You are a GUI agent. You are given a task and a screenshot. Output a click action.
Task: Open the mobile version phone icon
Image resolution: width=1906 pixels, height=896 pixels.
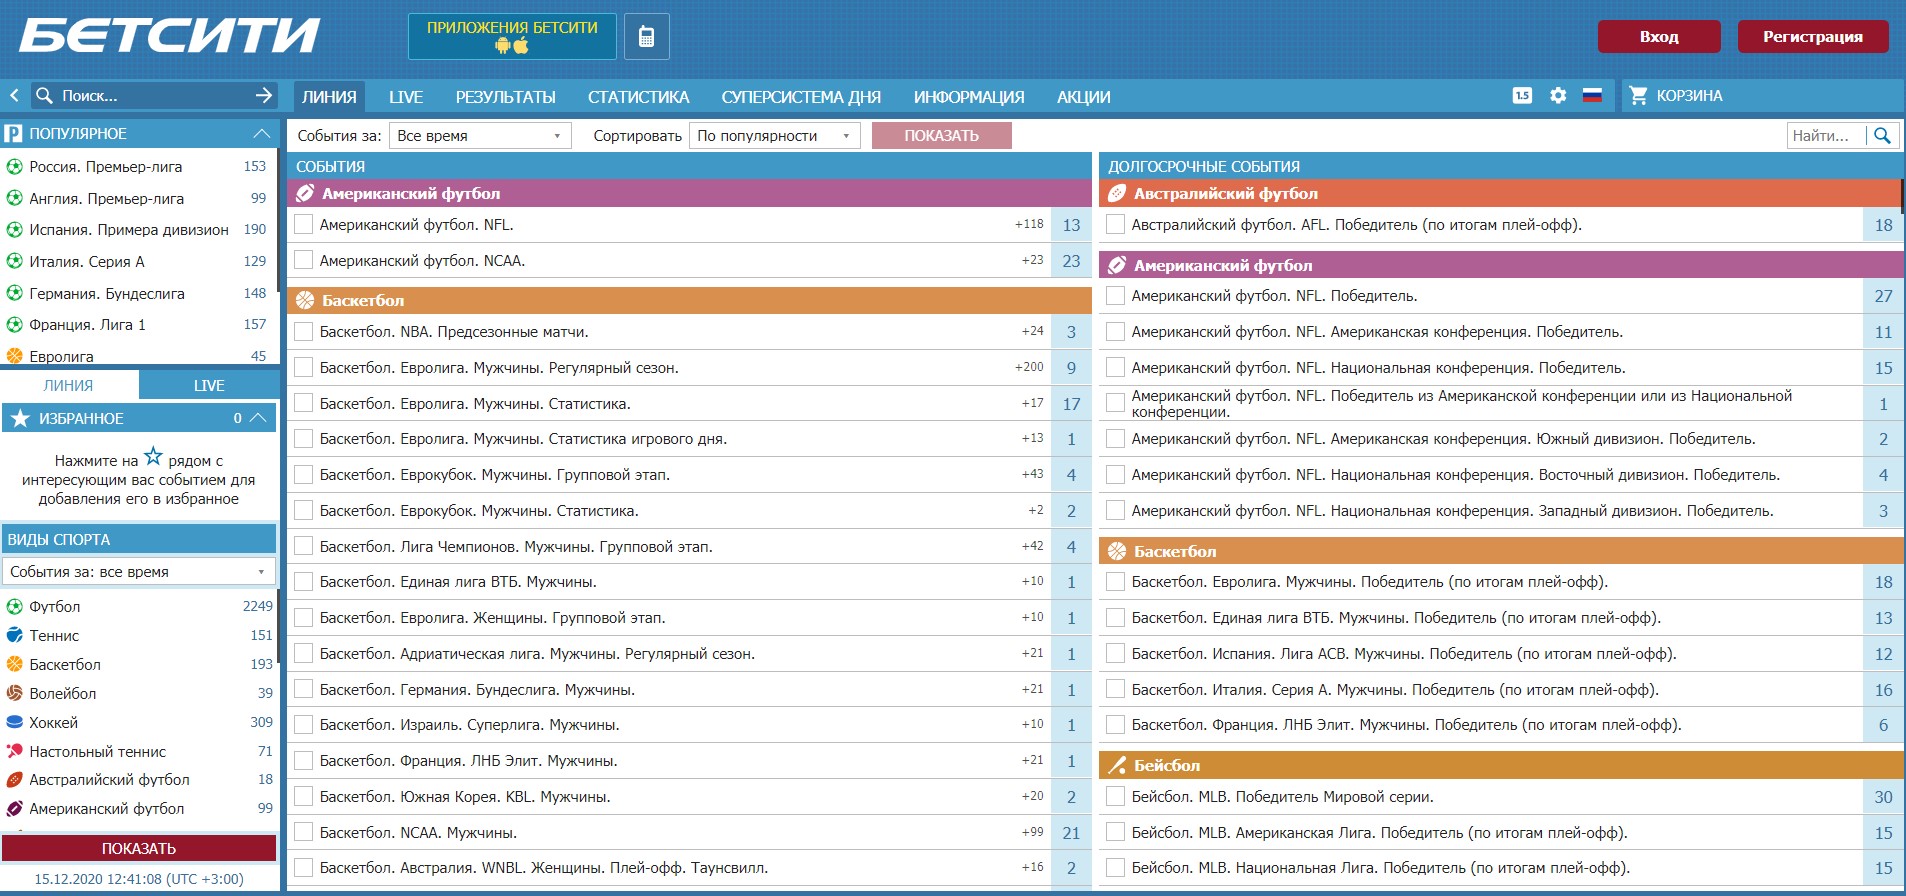[x=646, y=37]
